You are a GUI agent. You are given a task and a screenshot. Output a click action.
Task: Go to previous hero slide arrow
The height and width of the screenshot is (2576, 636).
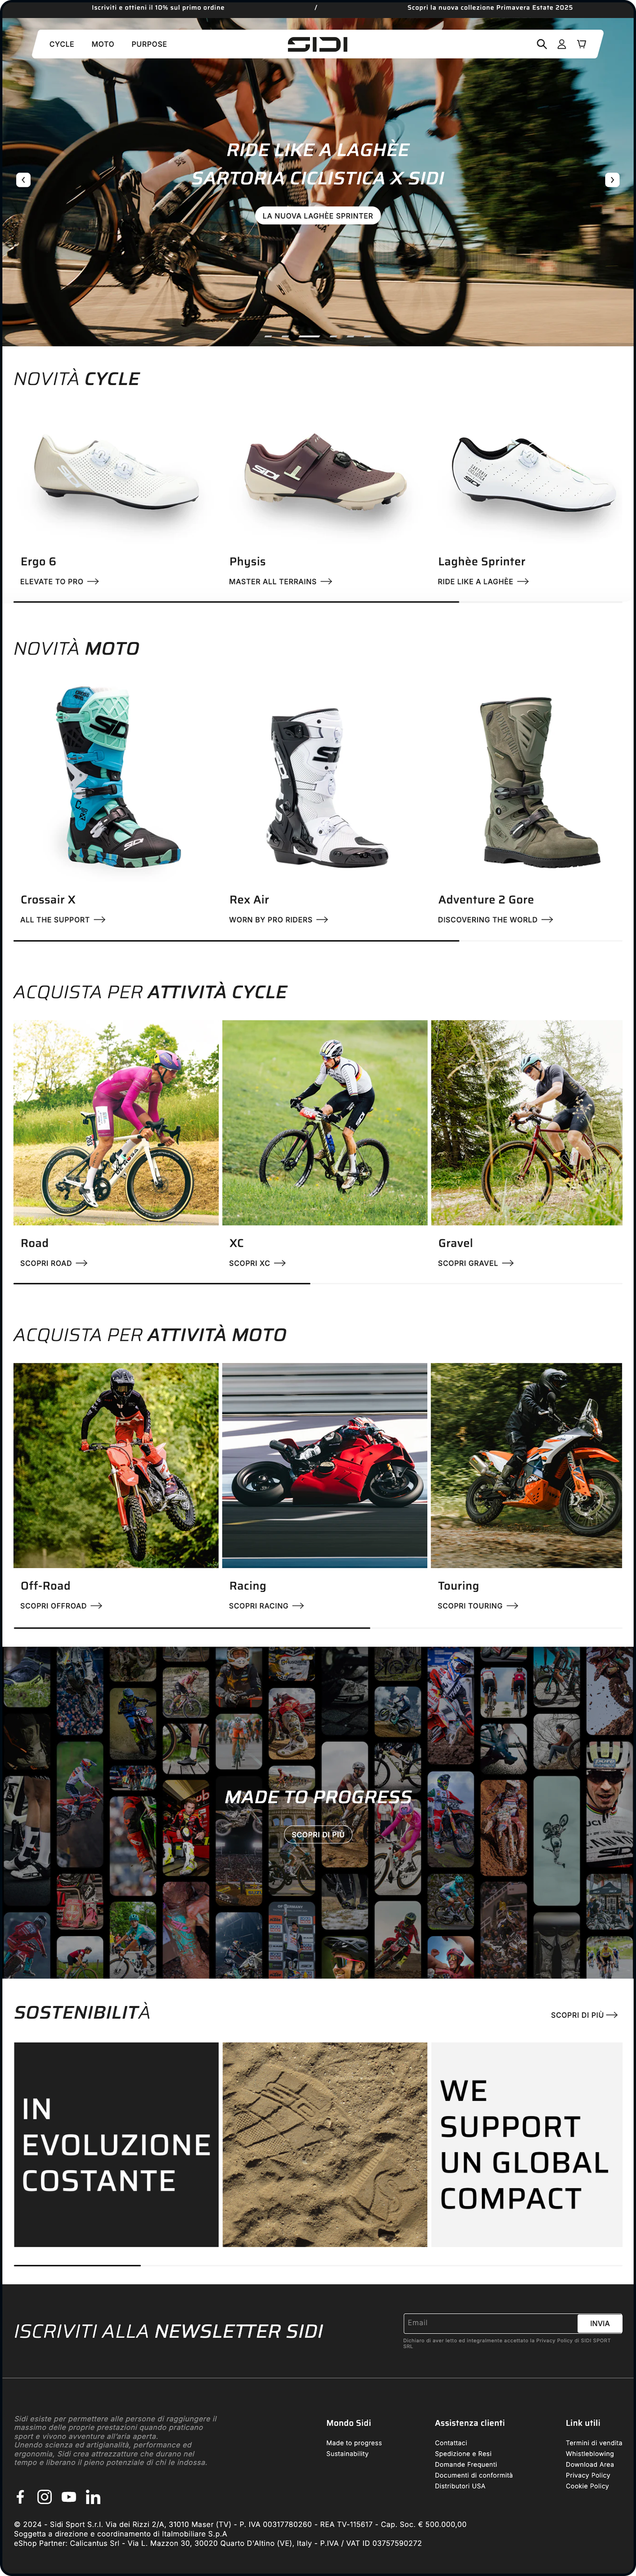(23, 180)
